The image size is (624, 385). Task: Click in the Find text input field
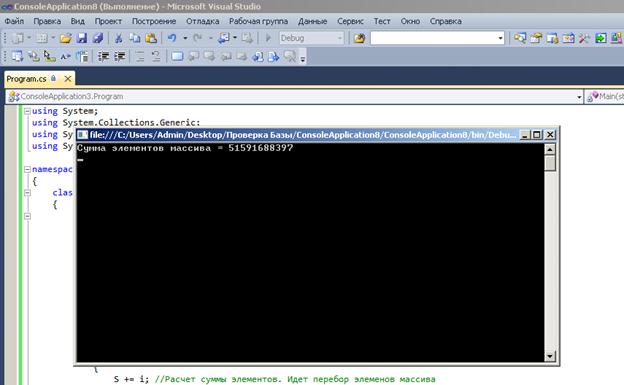click(434, 38)
